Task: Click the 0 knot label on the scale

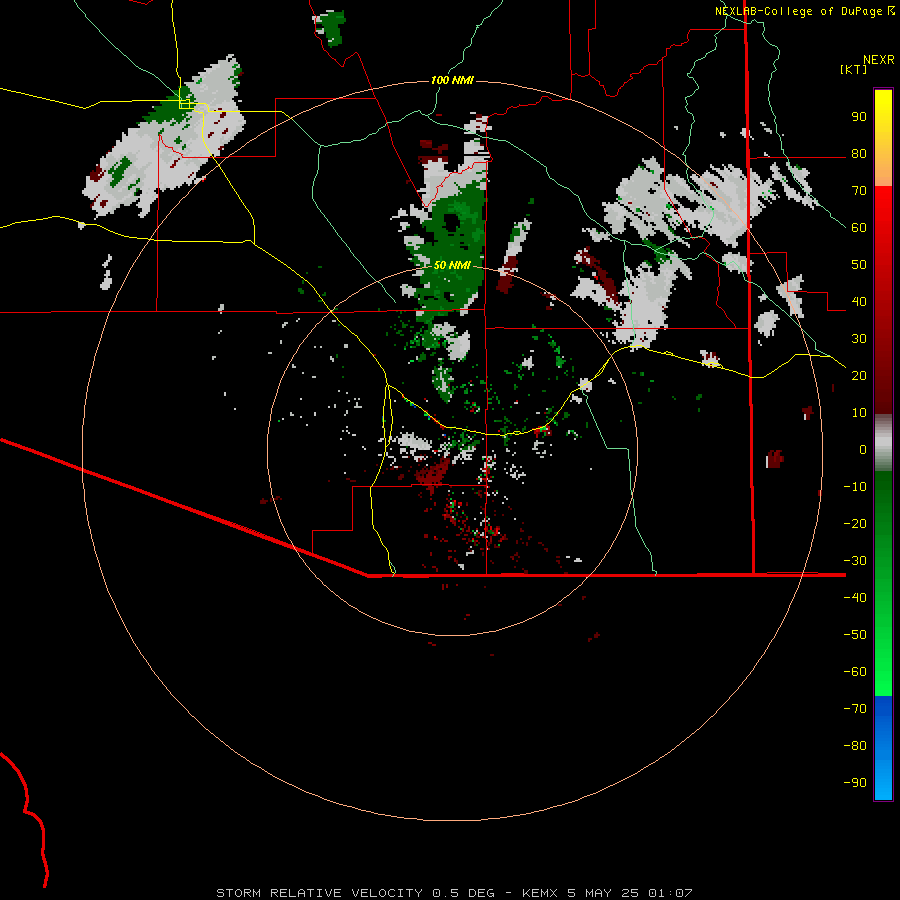Action: click(x=863, y=449)
